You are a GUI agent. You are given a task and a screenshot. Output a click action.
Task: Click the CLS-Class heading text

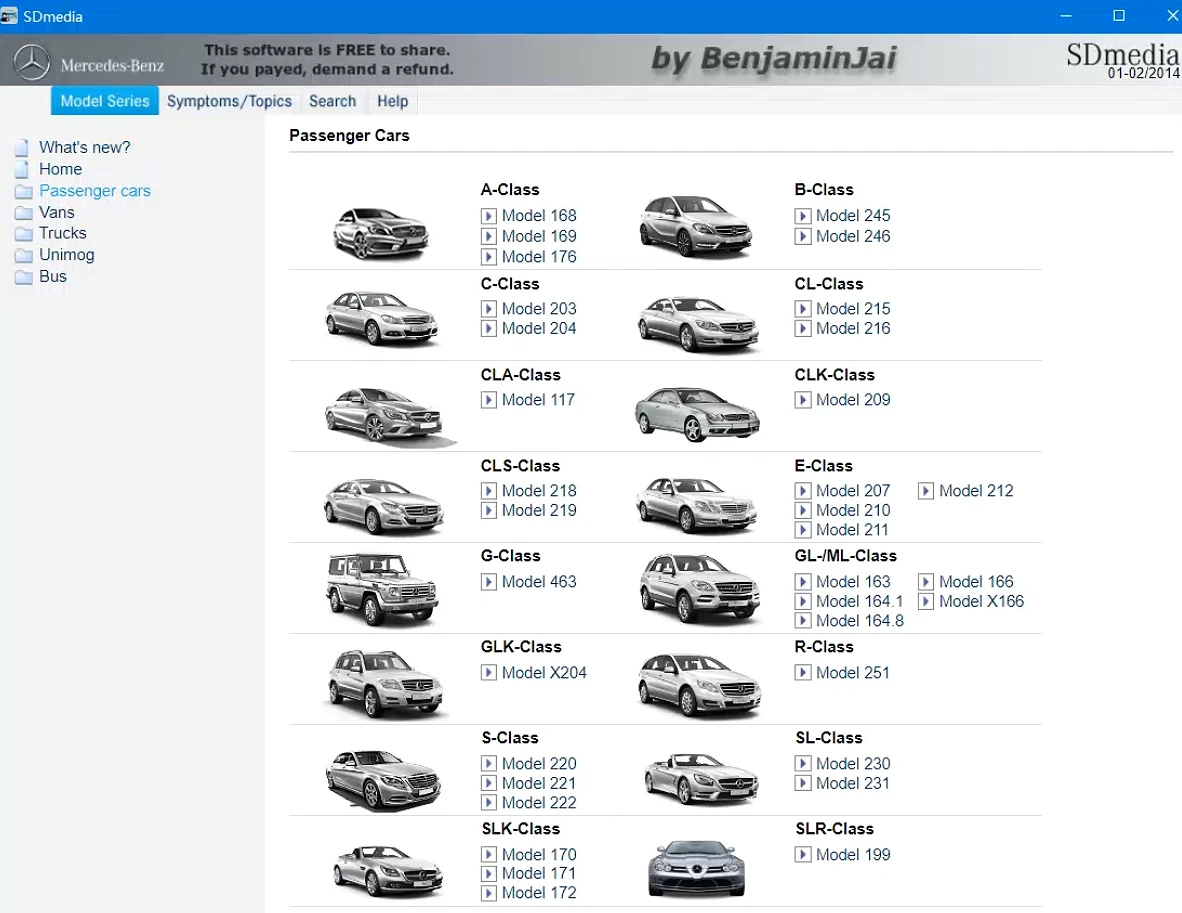[x=520, y=466]
